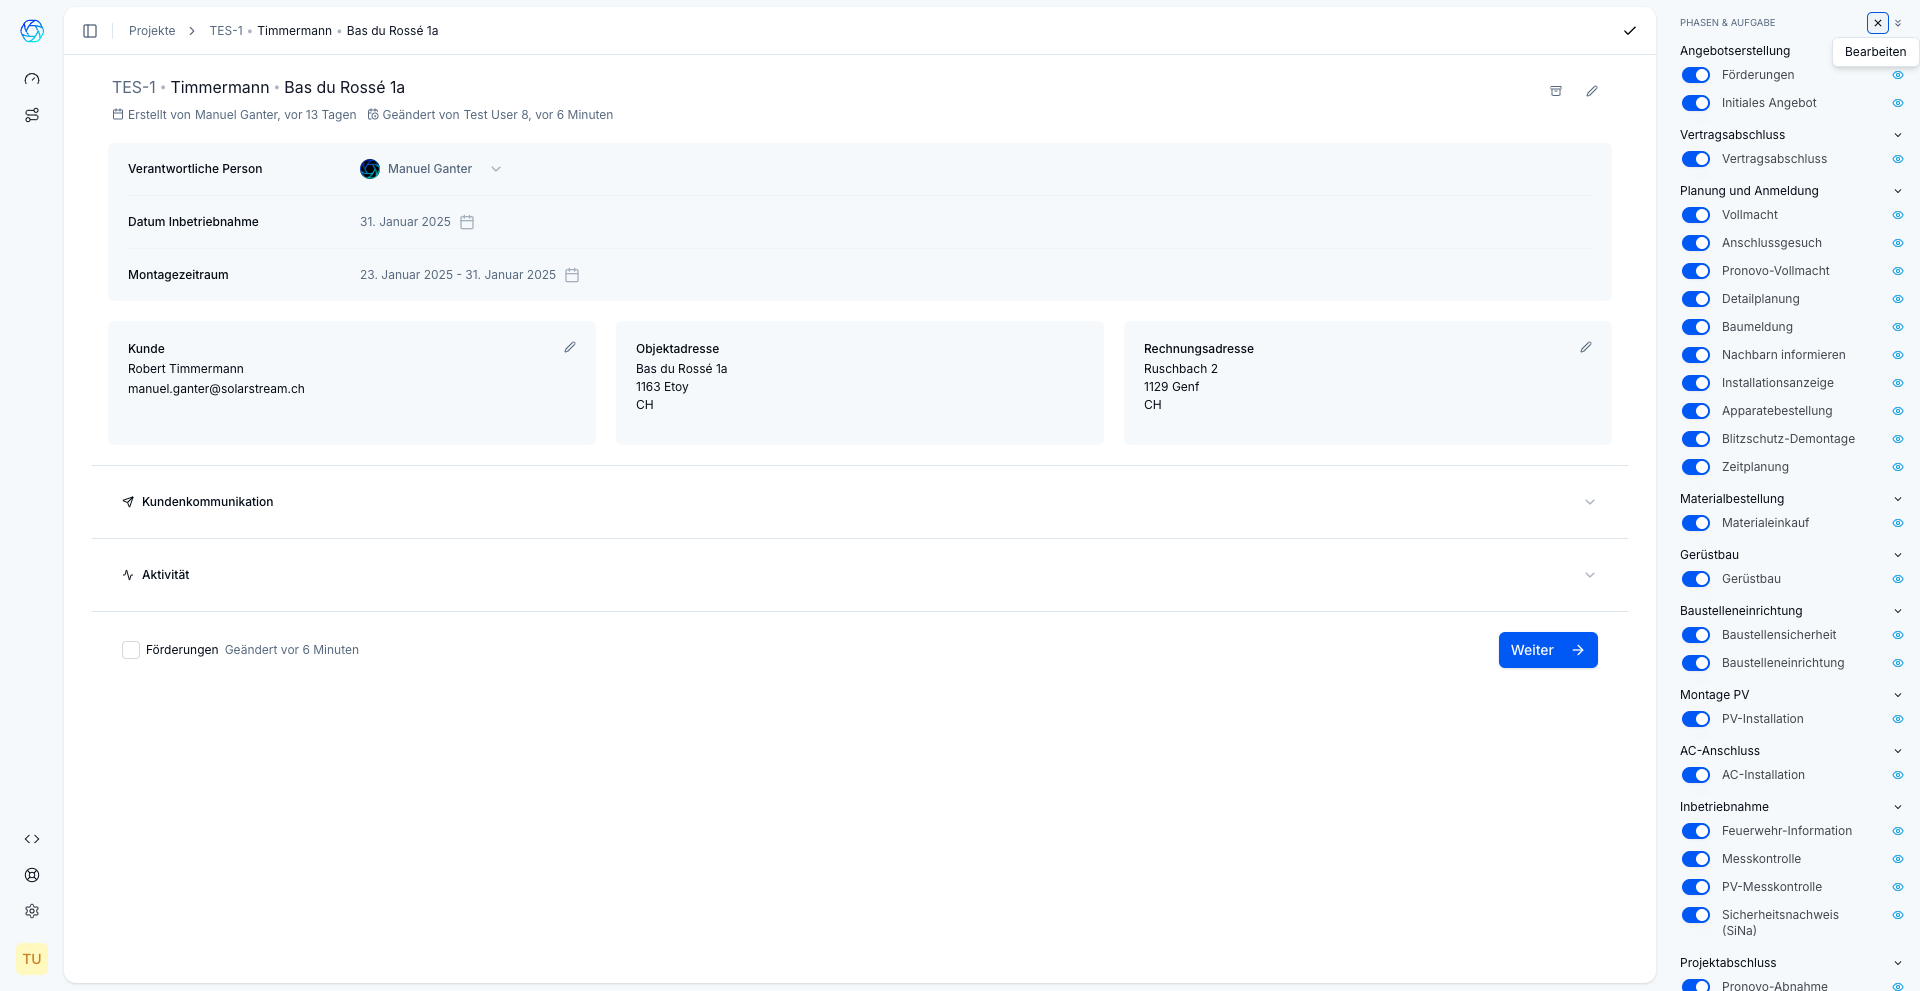
Task: Turn off the PV-Installation toggle
Action: coord(1696,719)
